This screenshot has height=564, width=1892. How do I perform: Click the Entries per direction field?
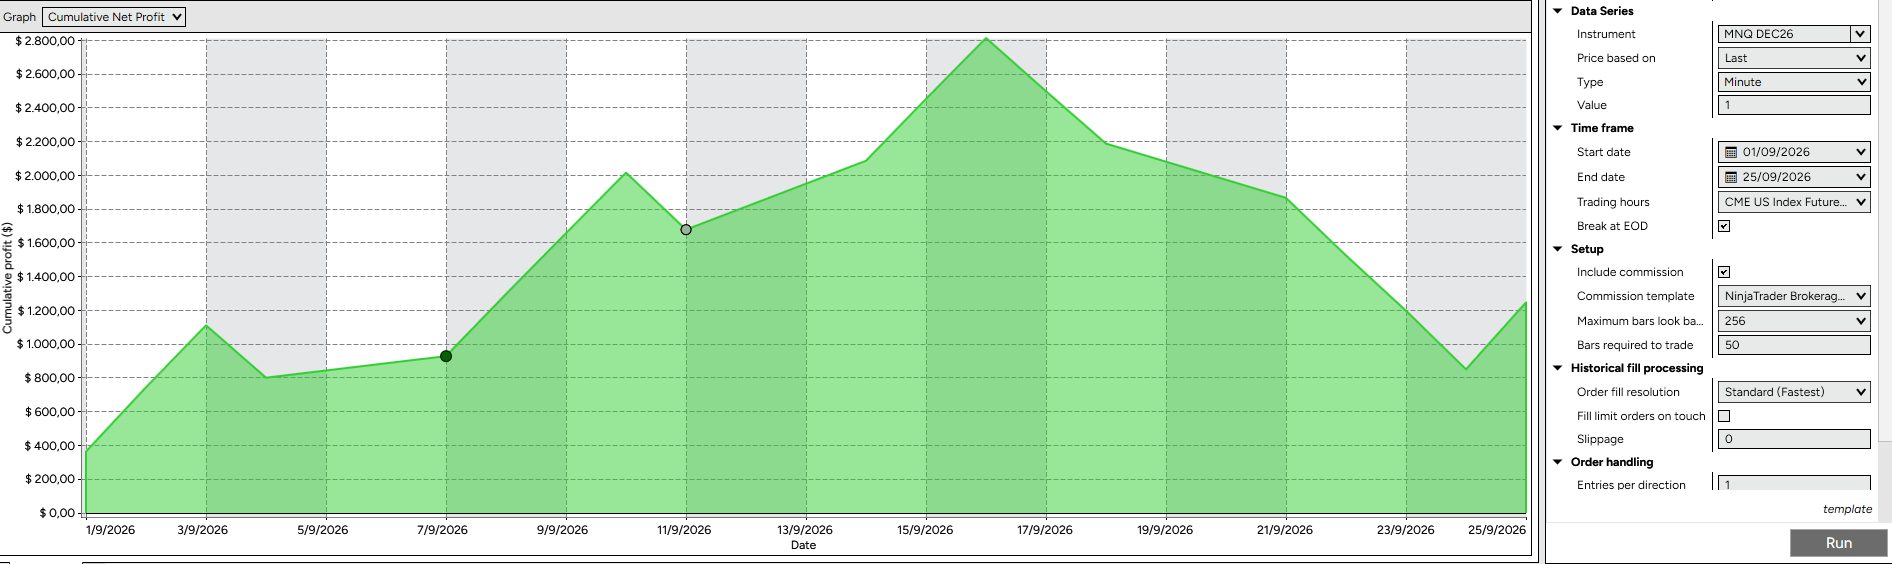click(1794, 484)
